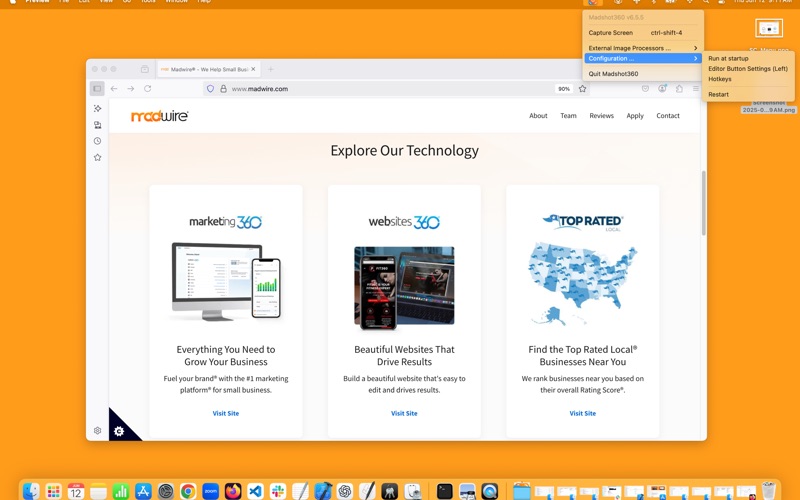Open the App Store from the Dock

click(x=143, y=491)
